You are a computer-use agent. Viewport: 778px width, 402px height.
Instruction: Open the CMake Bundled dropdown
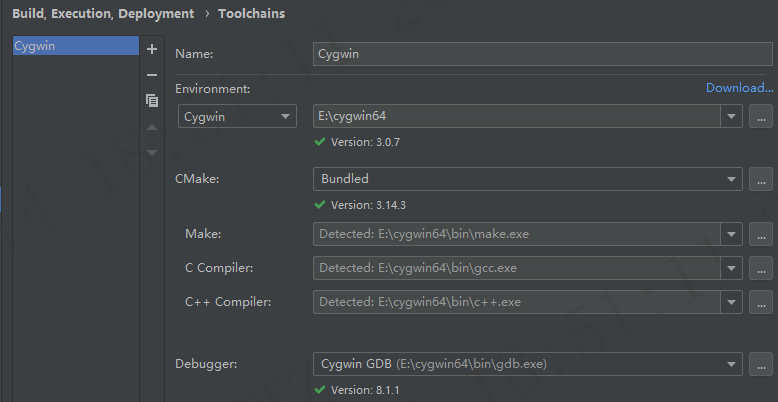point(527,179)
